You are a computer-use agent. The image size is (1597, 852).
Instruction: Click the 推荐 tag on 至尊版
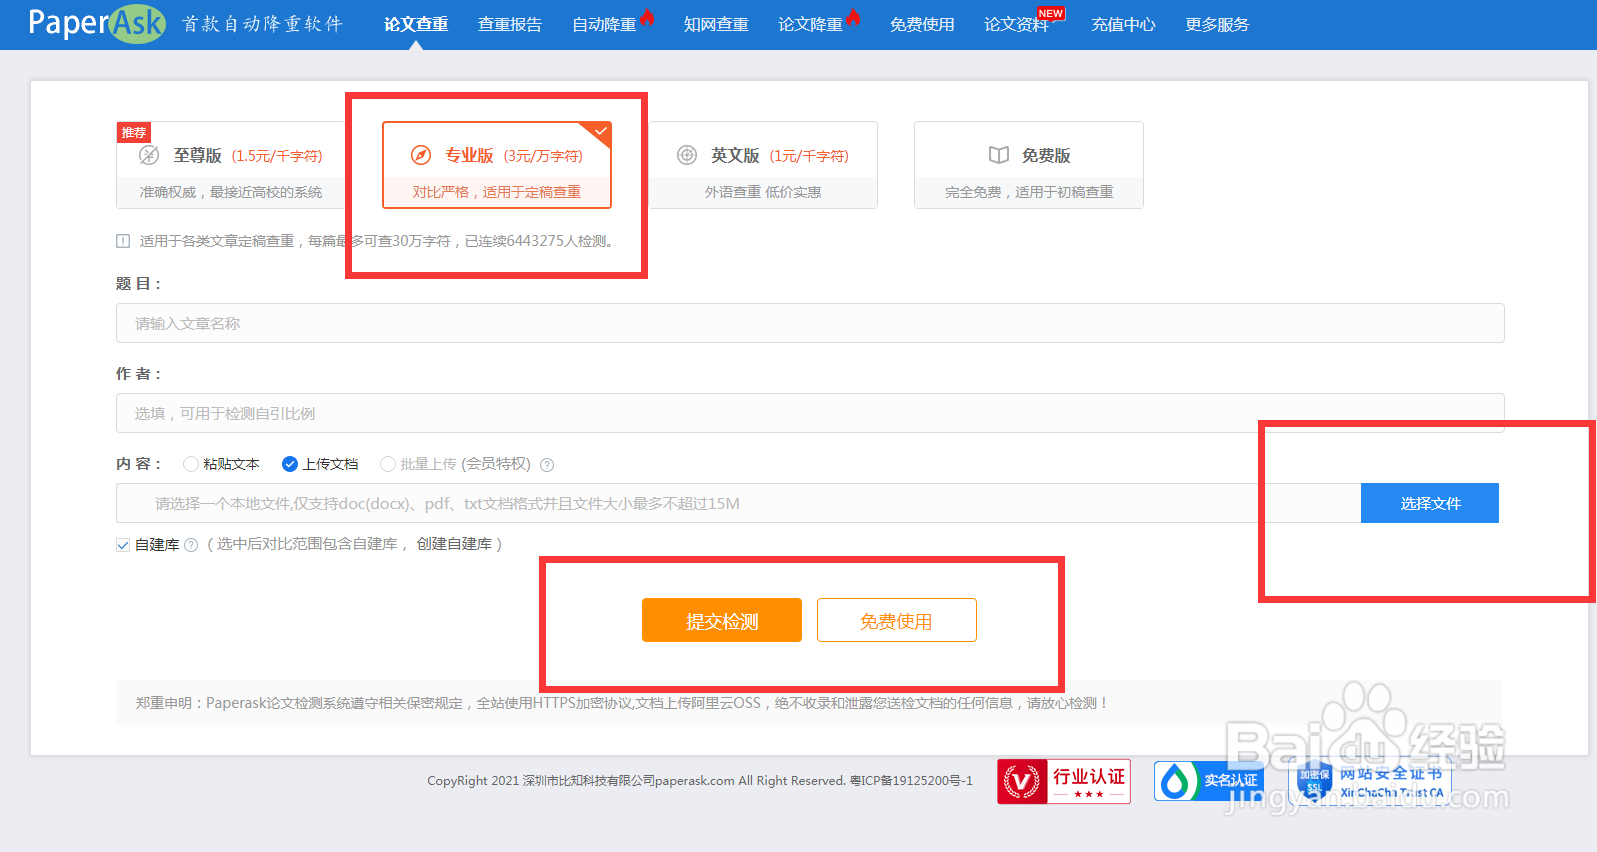[134, 132]
